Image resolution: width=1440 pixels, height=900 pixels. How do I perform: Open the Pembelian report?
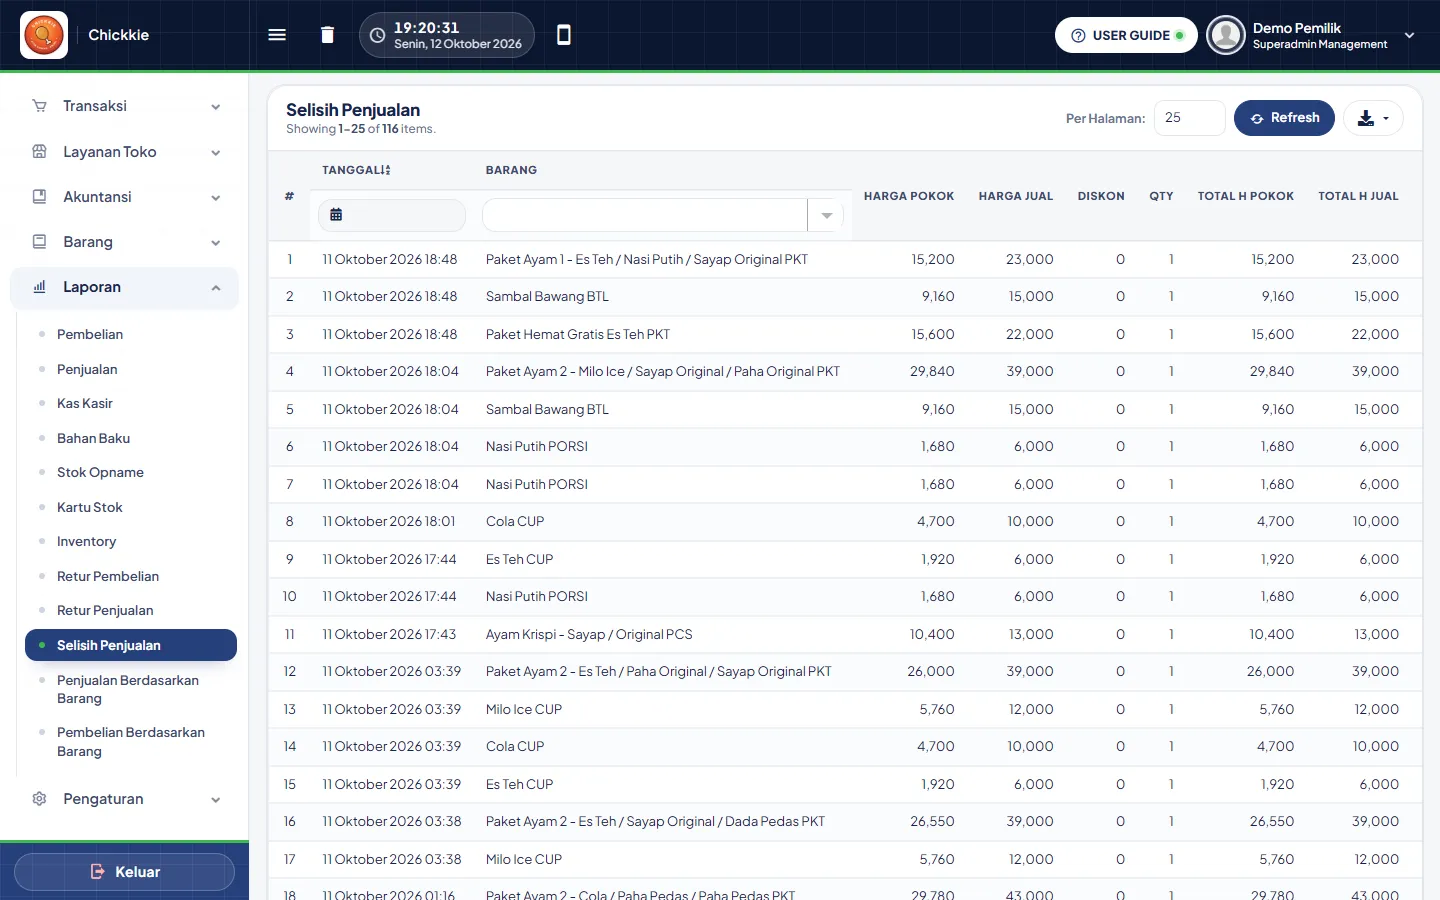90,334
